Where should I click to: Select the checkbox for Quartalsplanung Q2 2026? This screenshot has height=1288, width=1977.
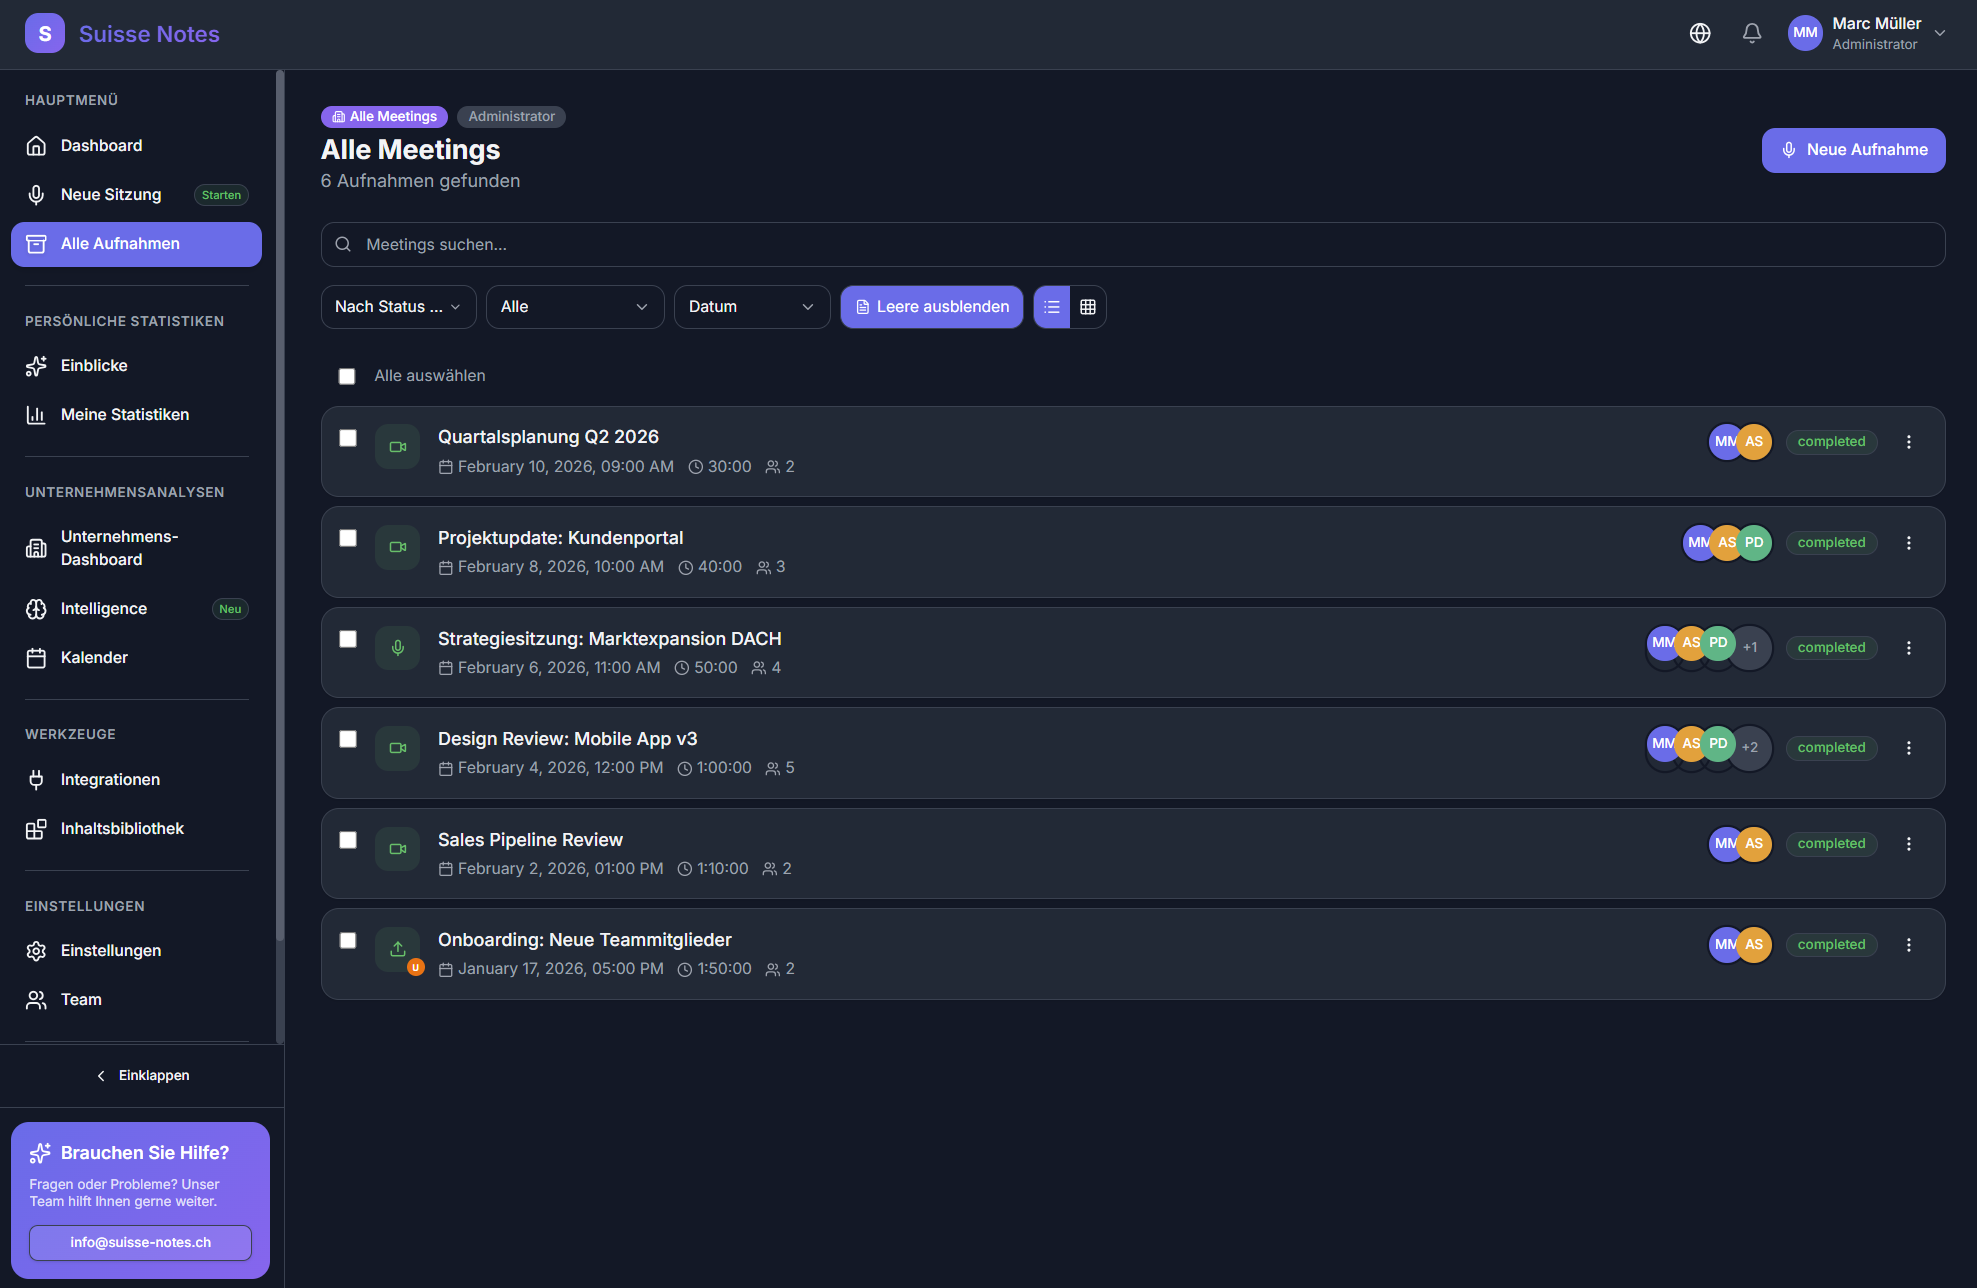click(348, 438)
